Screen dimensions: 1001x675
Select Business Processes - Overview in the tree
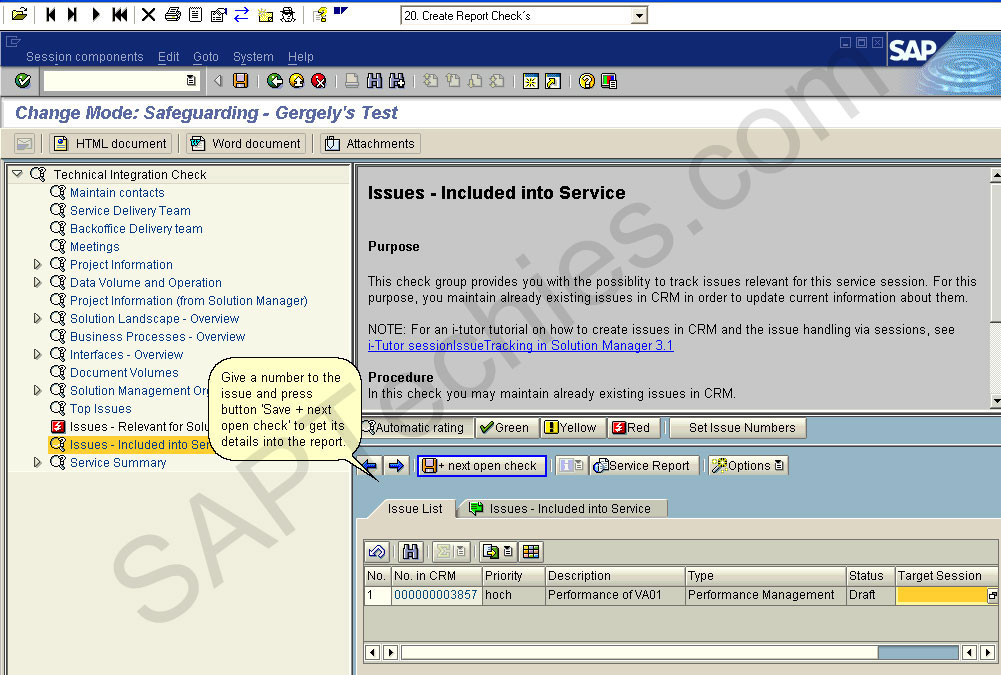click(x=158, y=337)
